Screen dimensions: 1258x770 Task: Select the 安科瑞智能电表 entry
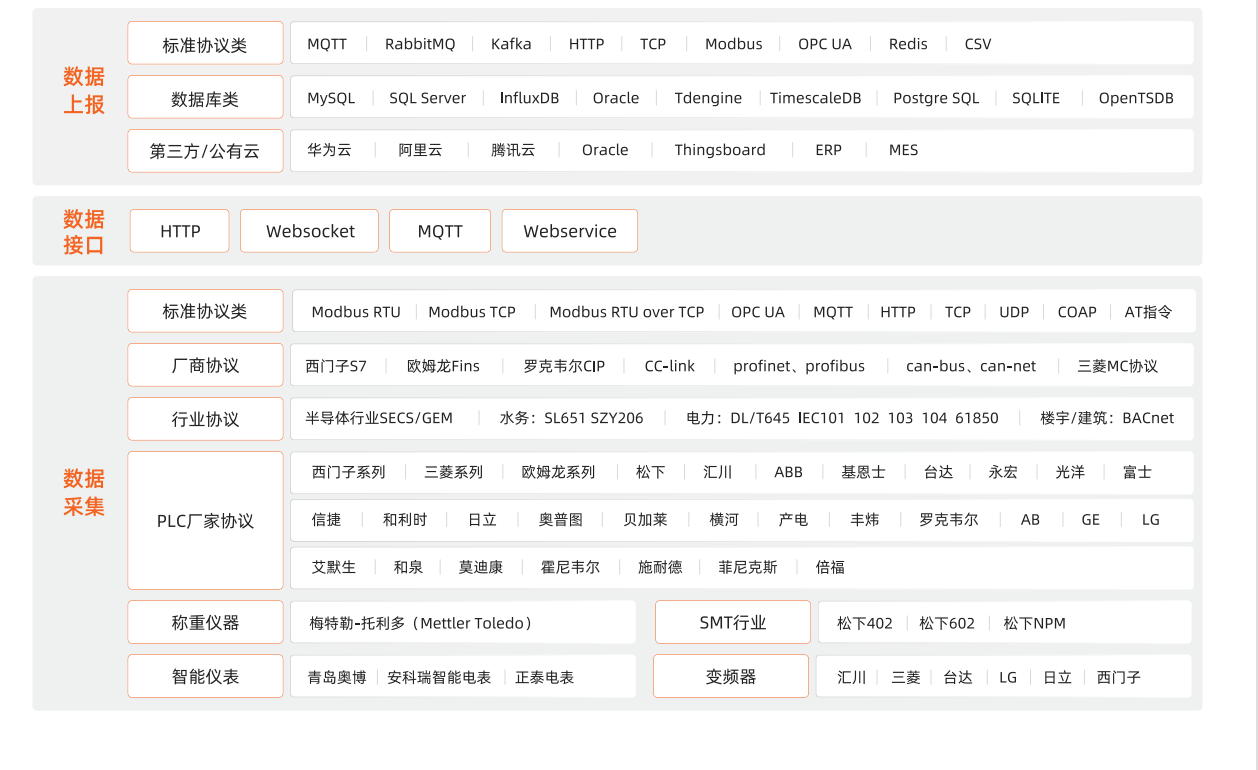coord(439,677)
